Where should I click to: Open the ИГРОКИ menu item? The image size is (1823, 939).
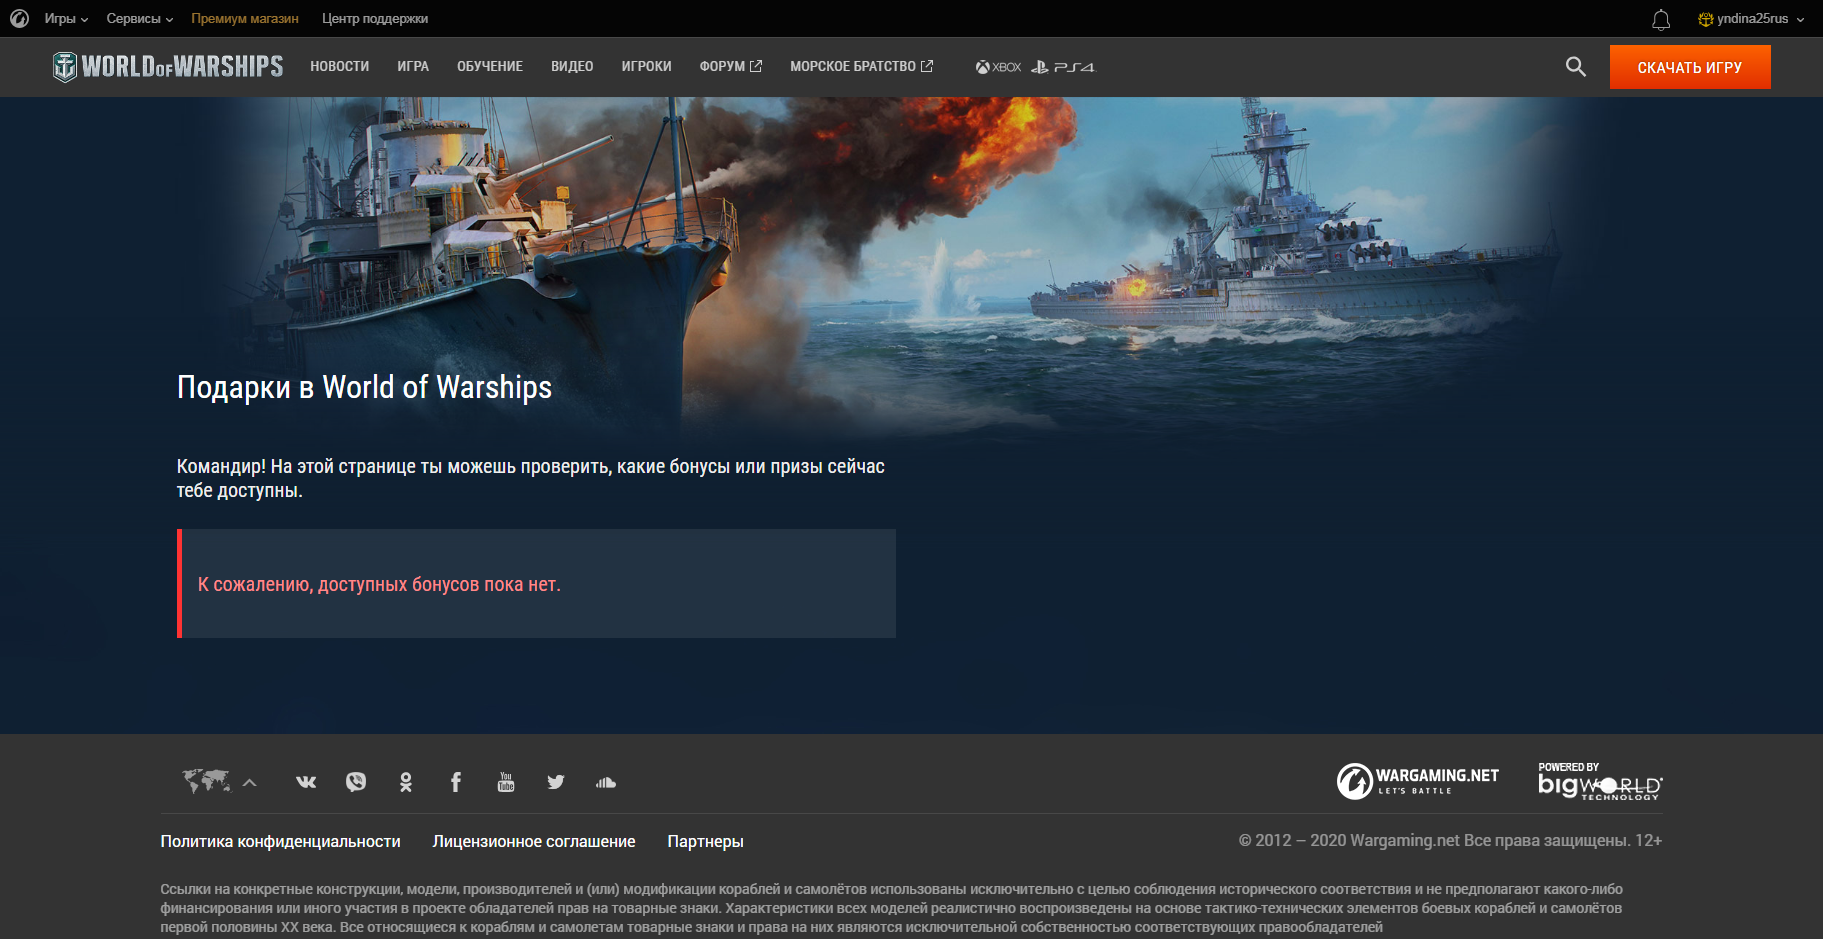pyautogui.click(x=646, y=67)
